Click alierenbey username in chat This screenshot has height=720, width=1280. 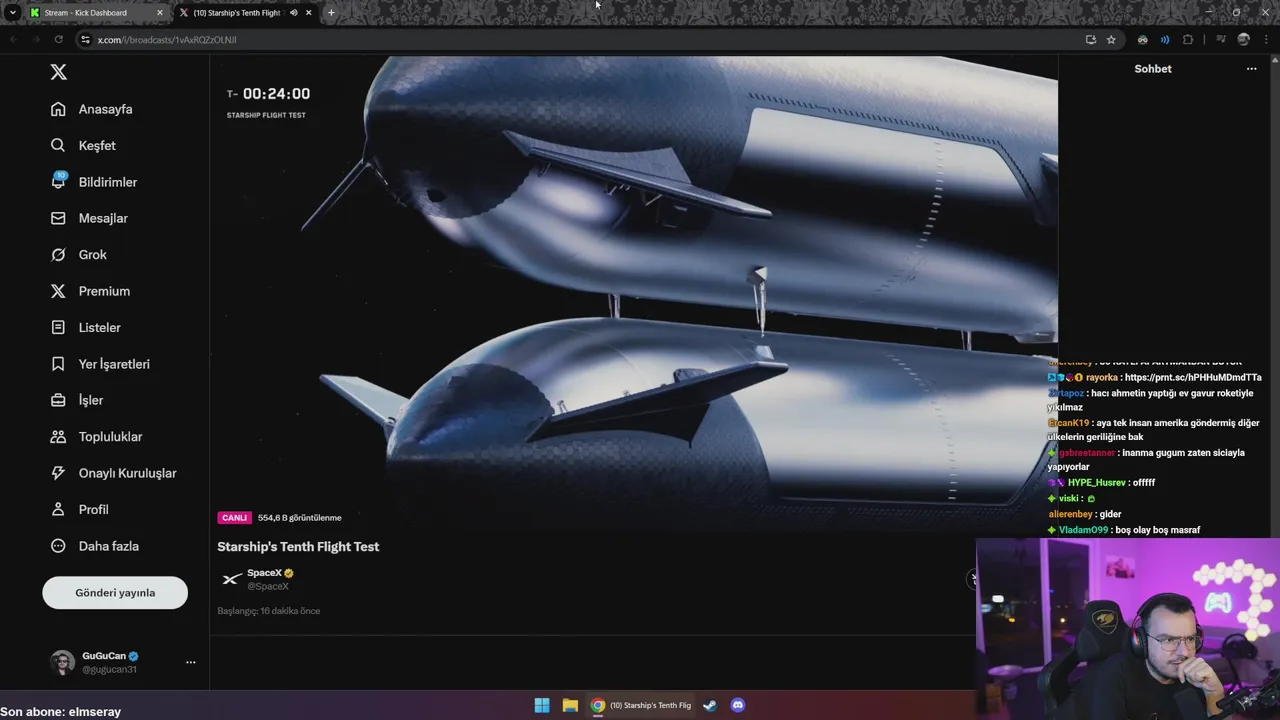click(1070, 514)
